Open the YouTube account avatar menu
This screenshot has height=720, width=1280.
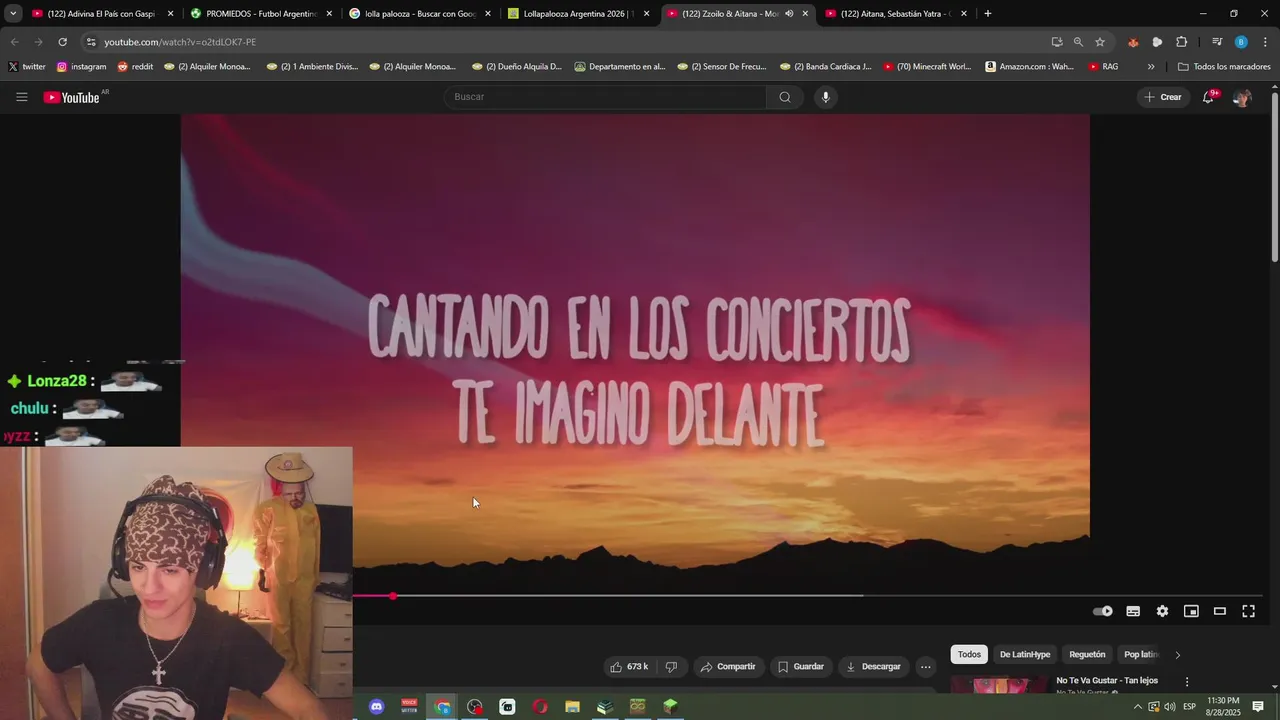pos(1242,97)
